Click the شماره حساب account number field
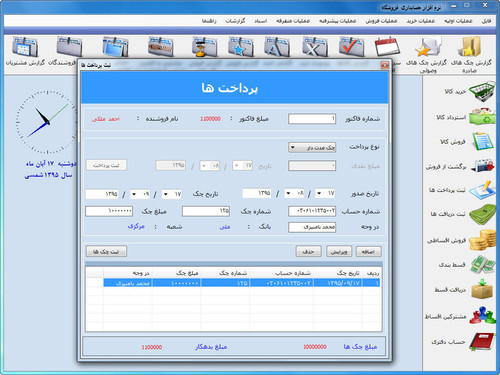500x375 pixels. [x=312, y=211]
